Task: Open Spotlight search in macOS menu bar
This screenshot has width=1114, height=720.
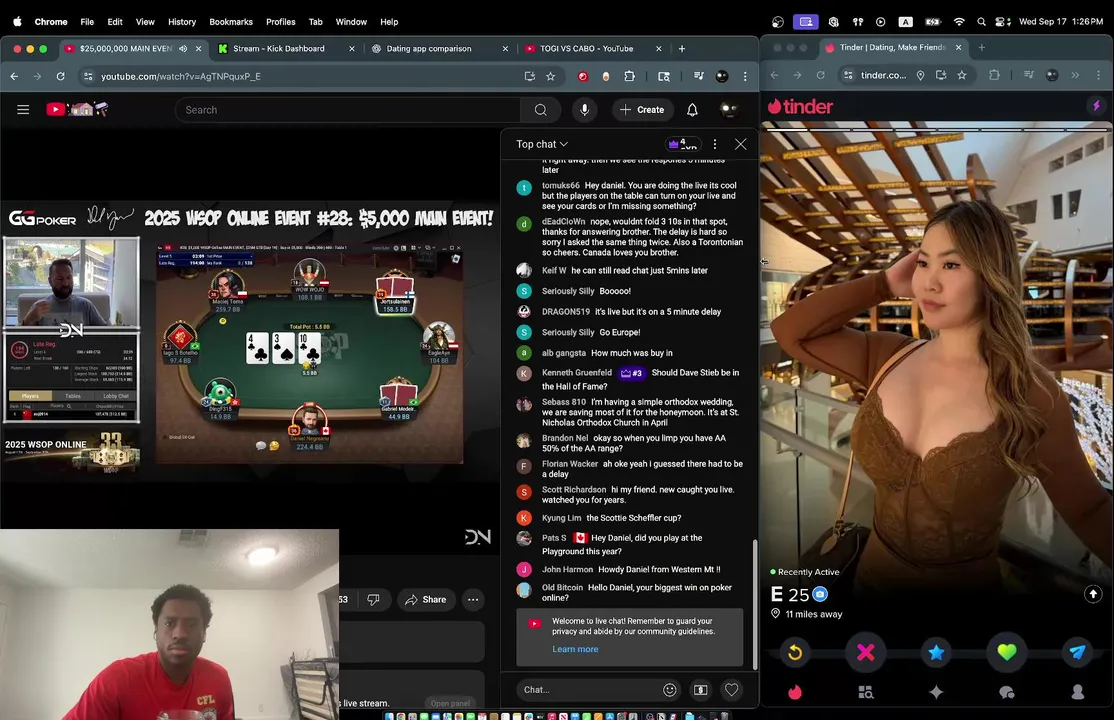Action: tap(981, 21)
